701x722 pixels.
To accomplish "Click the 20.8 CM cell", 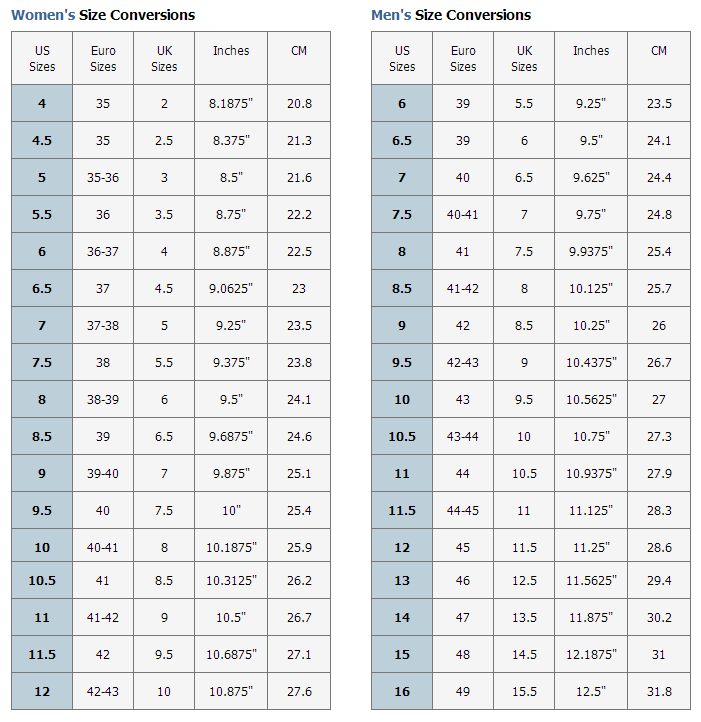I will point(299,104).
